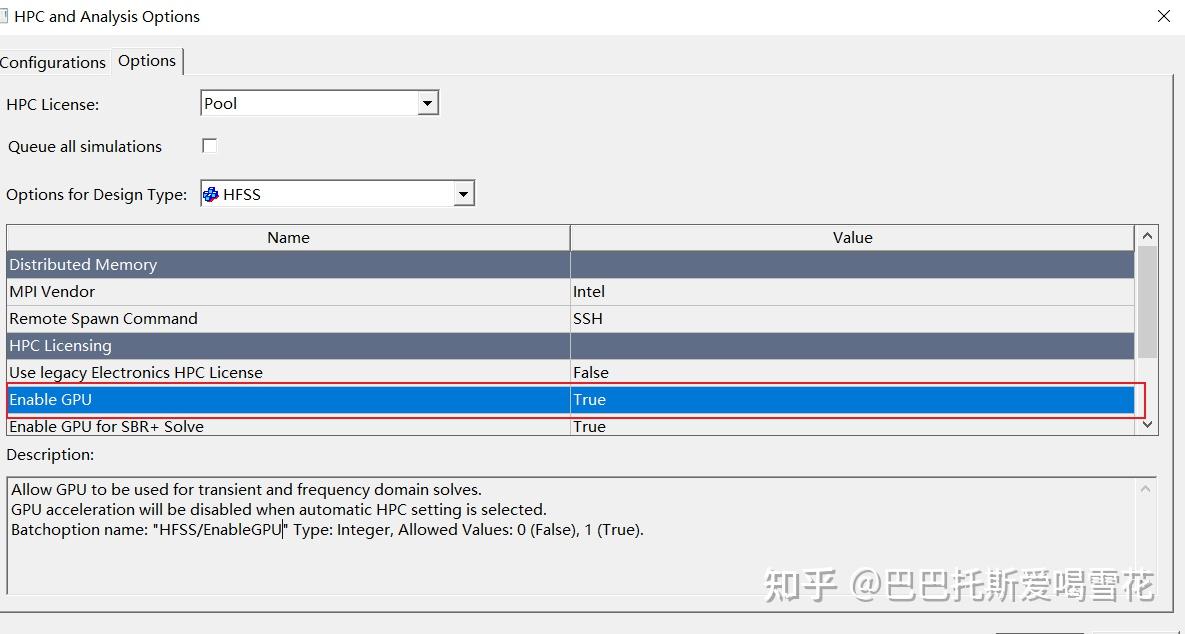Click the 'Options for Design Type:' label
Viewport: 1185px width, 634px height.
tap(97, 194)
